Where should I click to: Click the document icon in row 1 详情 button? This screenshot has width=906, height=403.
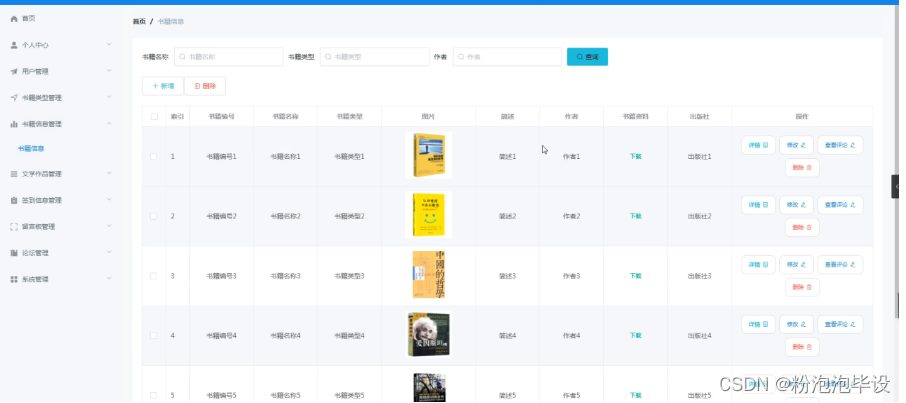pos(765,145)
